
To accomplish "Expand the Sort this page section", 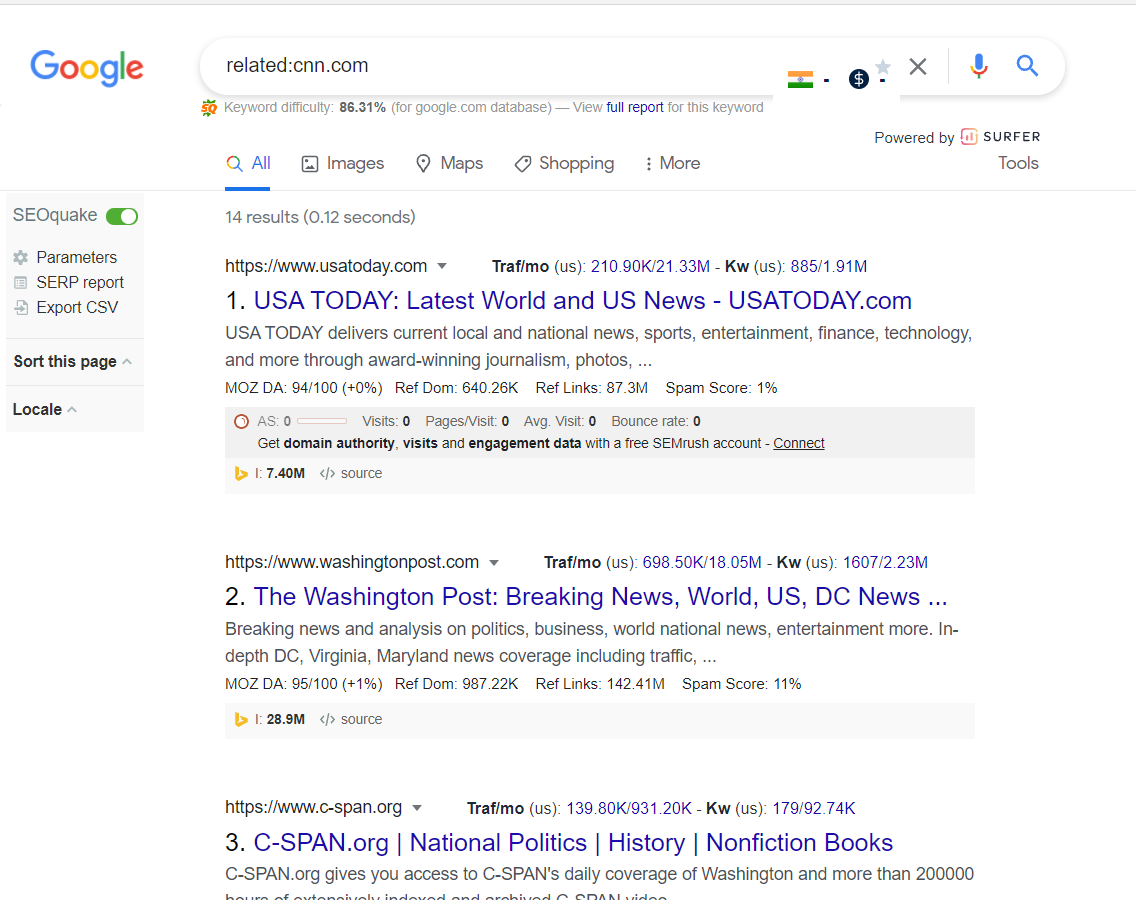I will click(x=72, y=362).
